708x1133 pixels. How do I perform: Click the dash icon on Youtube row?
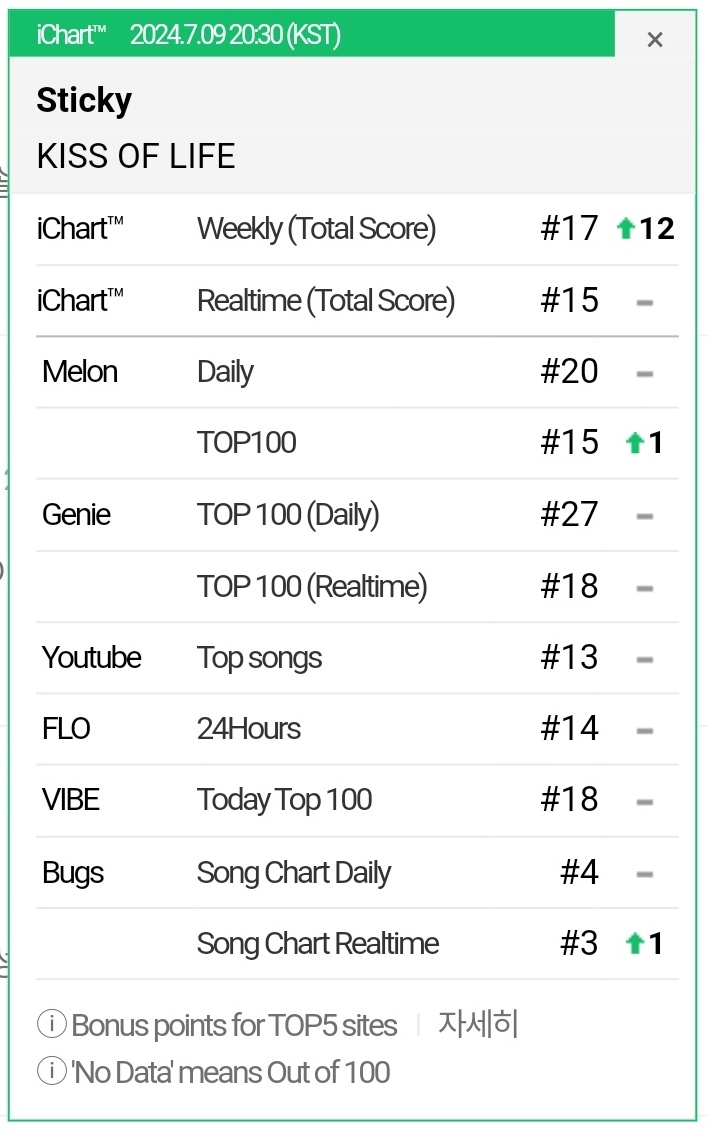[x=645, y=659]
